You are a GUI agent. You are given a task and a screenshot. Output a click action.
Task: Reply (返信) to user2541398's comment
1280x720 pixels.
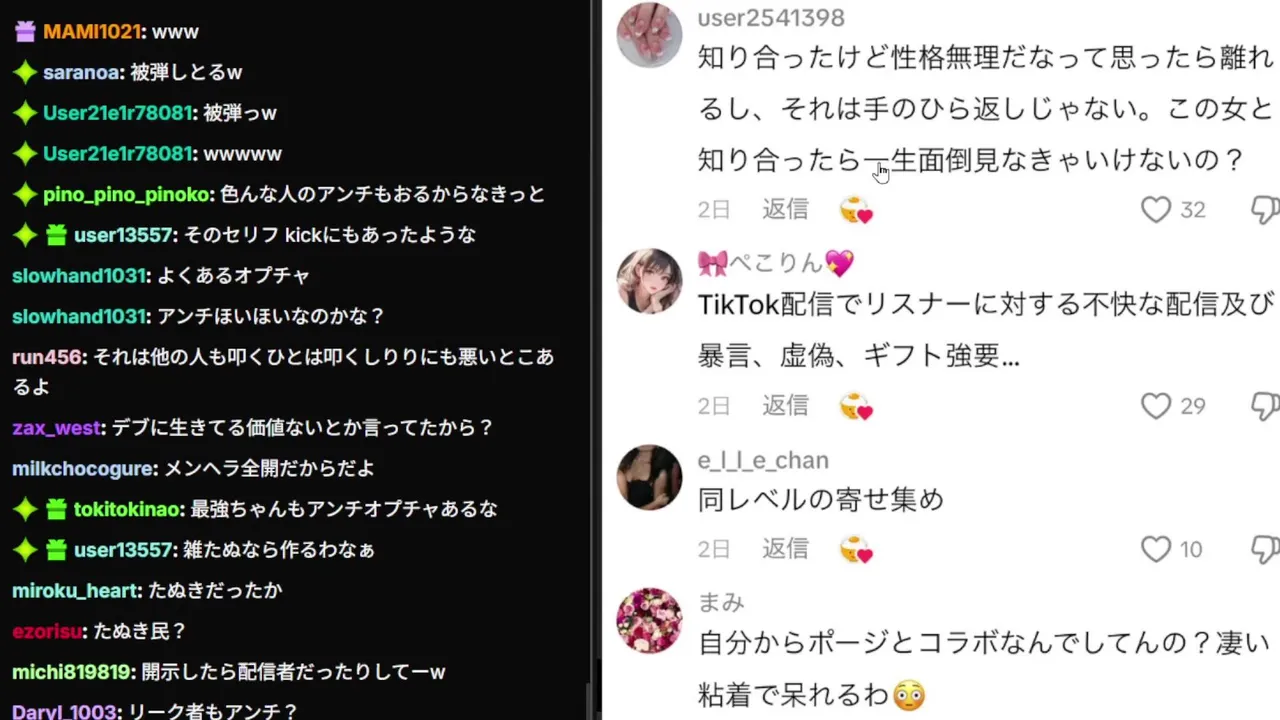(785, 209)
